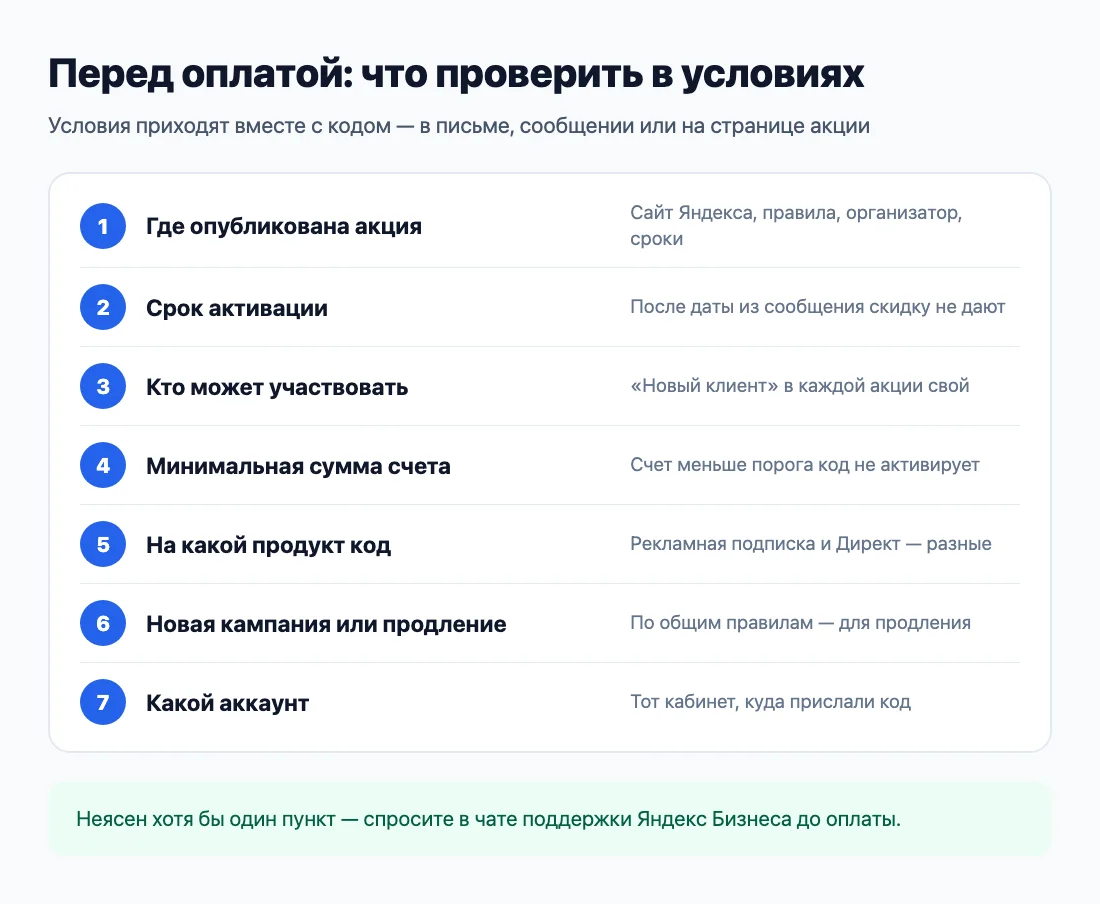
Task: Click «После даты из сообщения скидку не дают»
Action: (817, 306)
